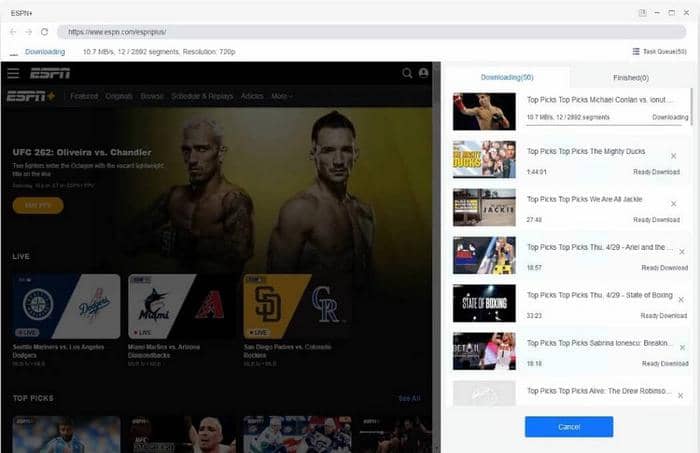Viewport: 700px width, 453px height.
Task: Remove State of Boxing from the queue
Action: pos(681,299)
